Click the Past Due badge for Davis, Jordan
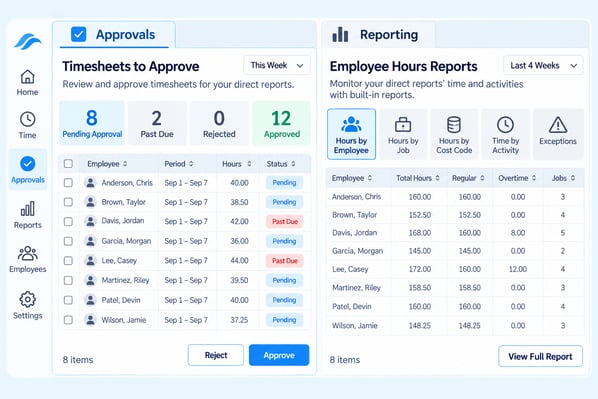The image size is (598, 399). coord(285,221)
